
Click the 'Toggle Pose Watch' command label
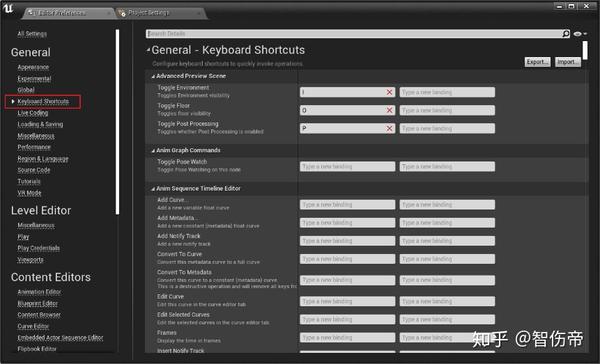point(182,162)
